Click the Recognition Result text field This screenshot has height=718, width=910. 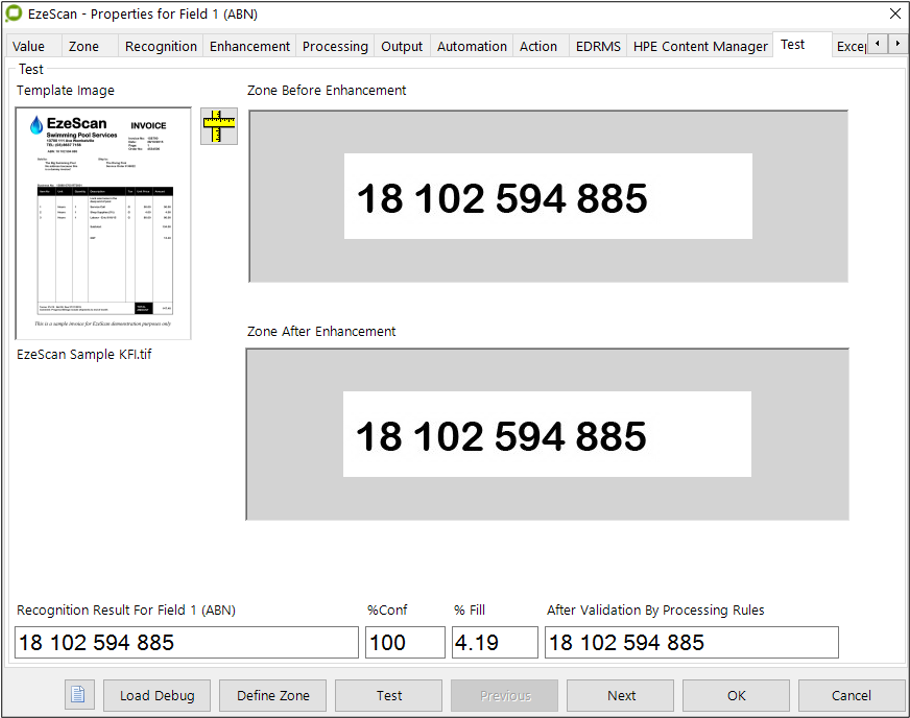[x=186, y=642]
